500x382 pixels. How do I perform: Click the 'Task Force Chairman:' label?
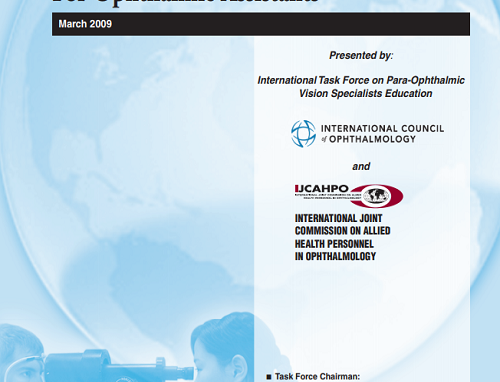pyautogui.click(x=317, y=377)
